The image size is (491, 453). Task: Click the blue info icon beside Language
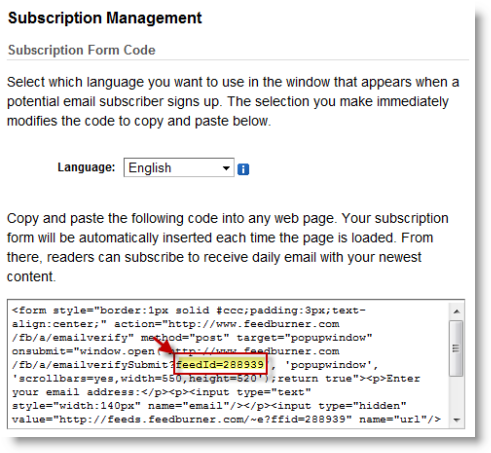tap(243, 169)
